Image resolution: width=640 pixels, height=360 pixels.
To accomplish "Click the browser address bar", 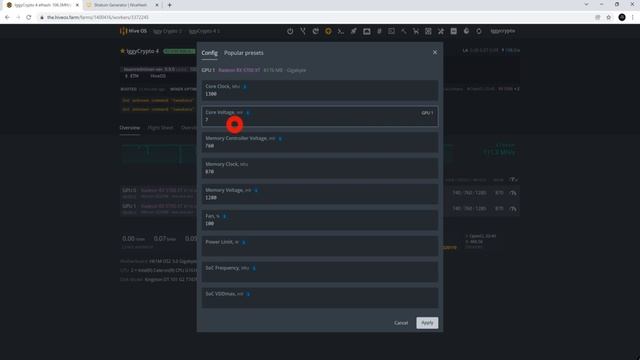I will pyautogui.click(x=314, y=17).
